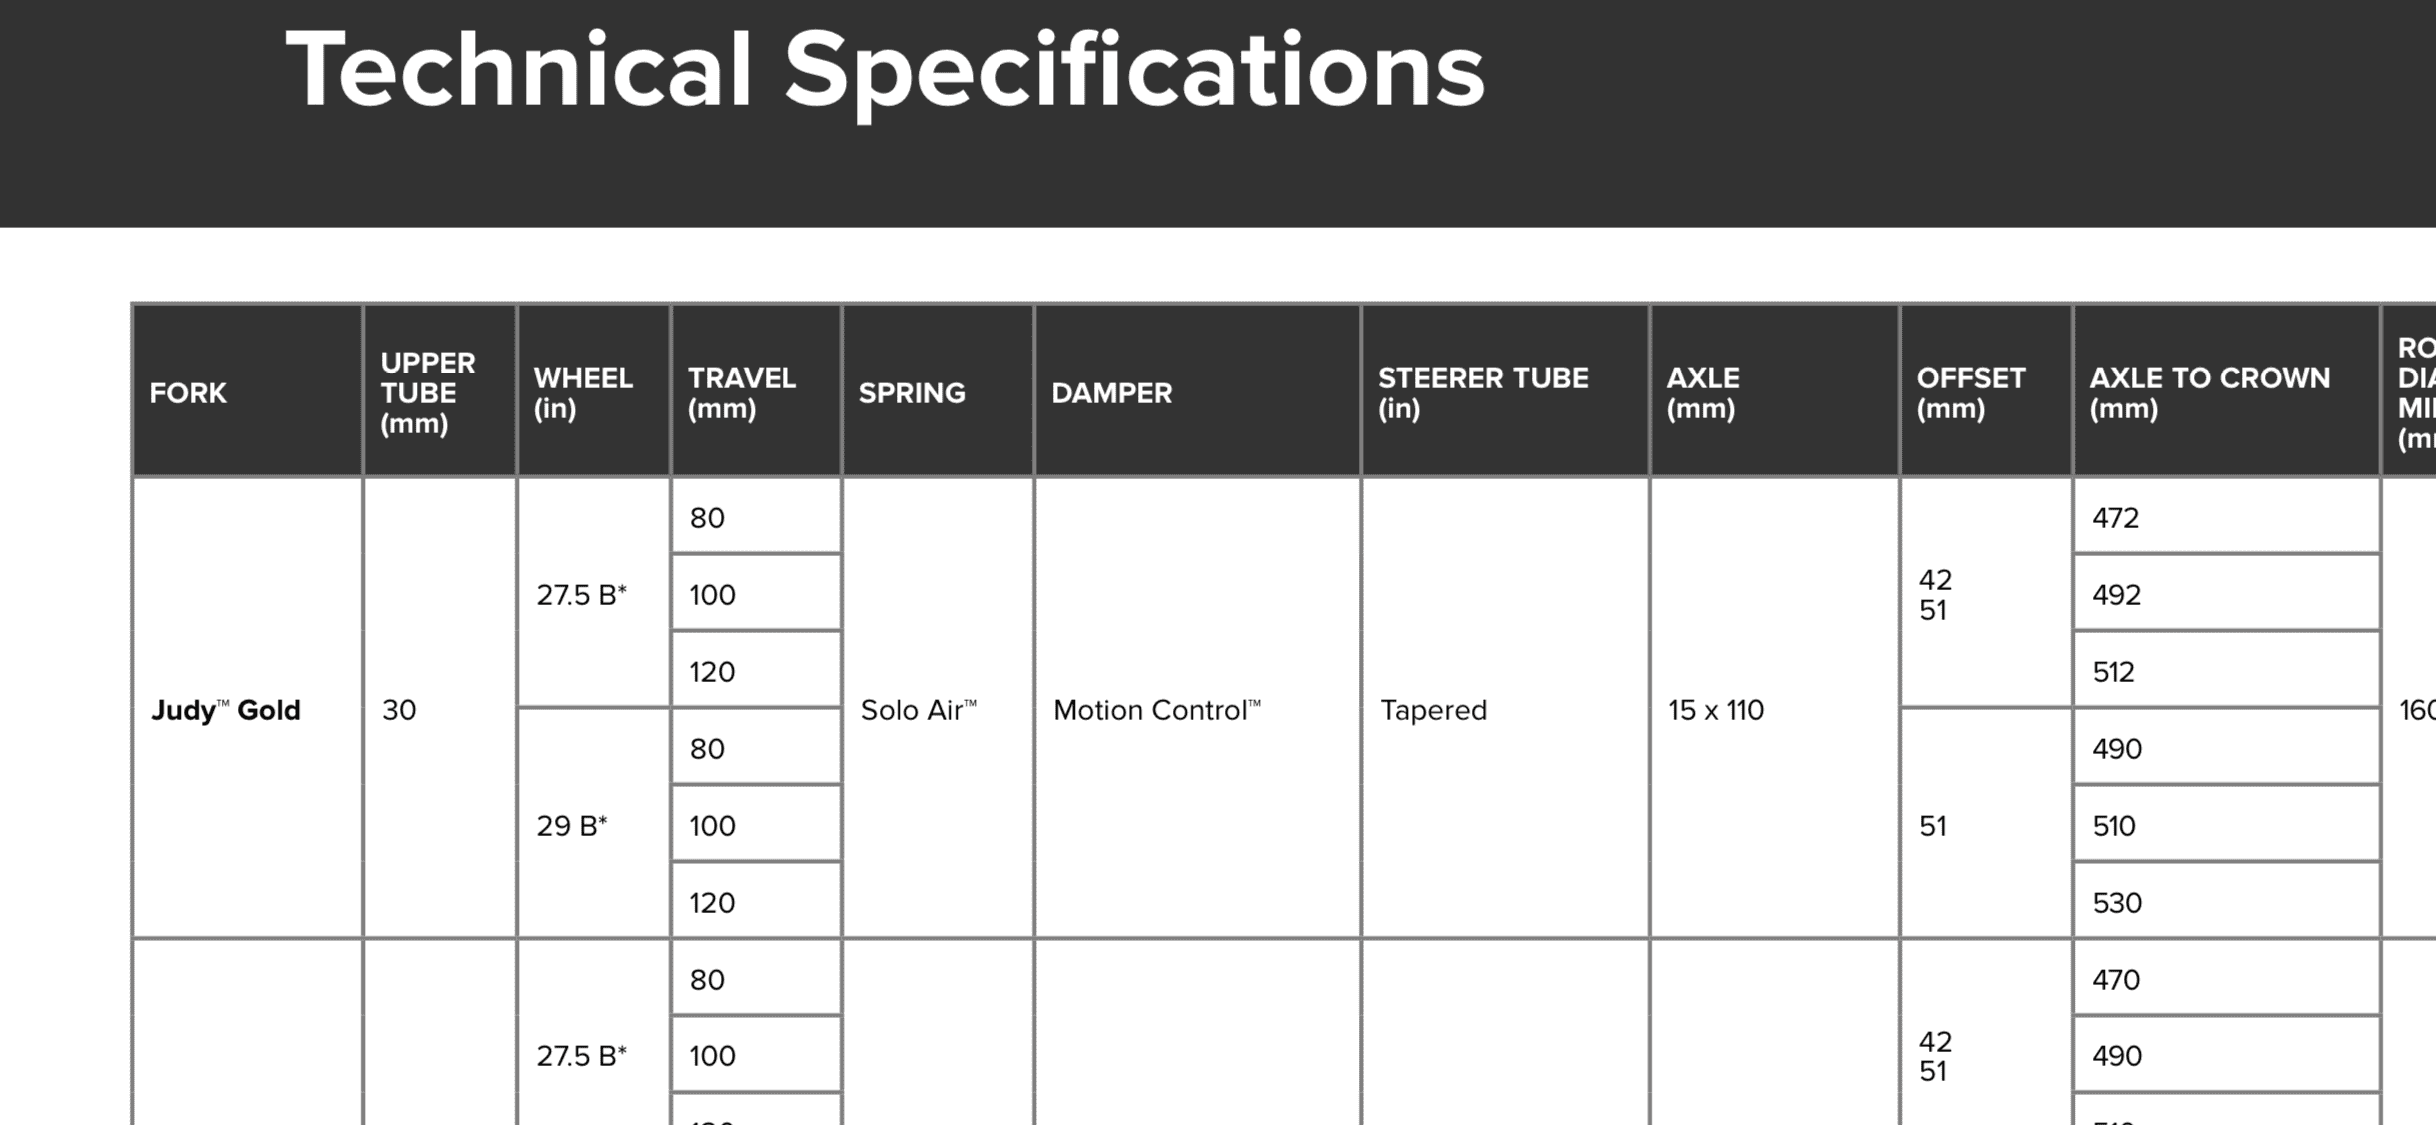
Task: Click the Technical Specifications heading
Action: (885, 72)
